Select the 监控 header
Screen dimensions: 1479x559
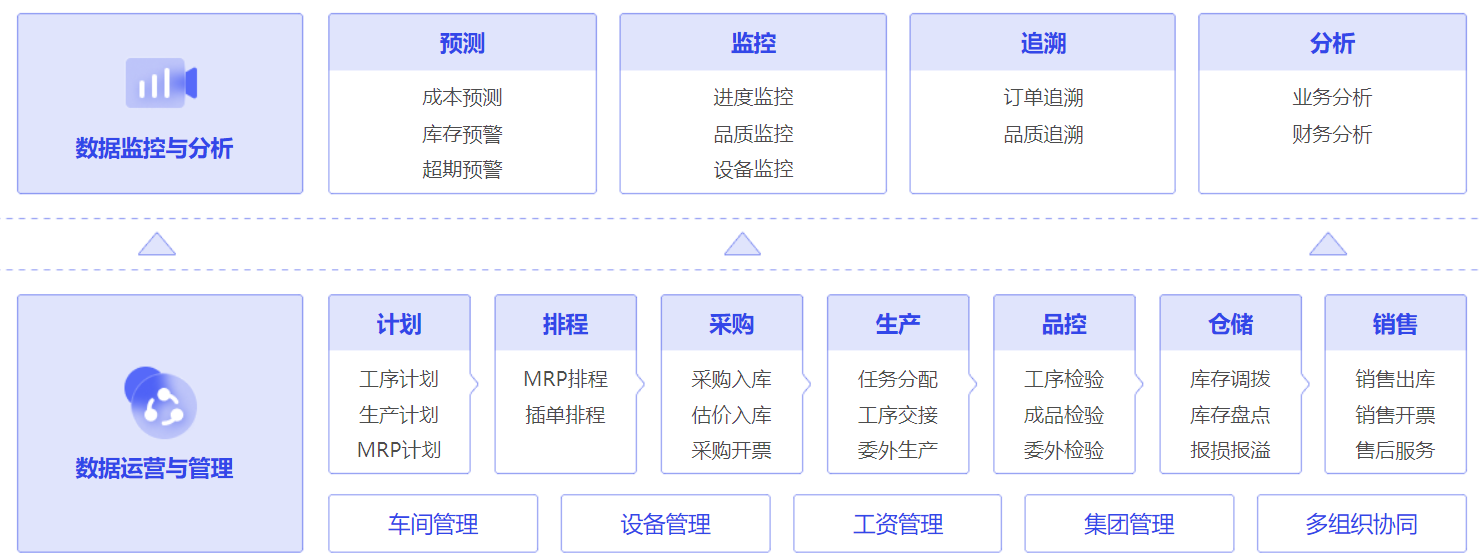[753, 43]
